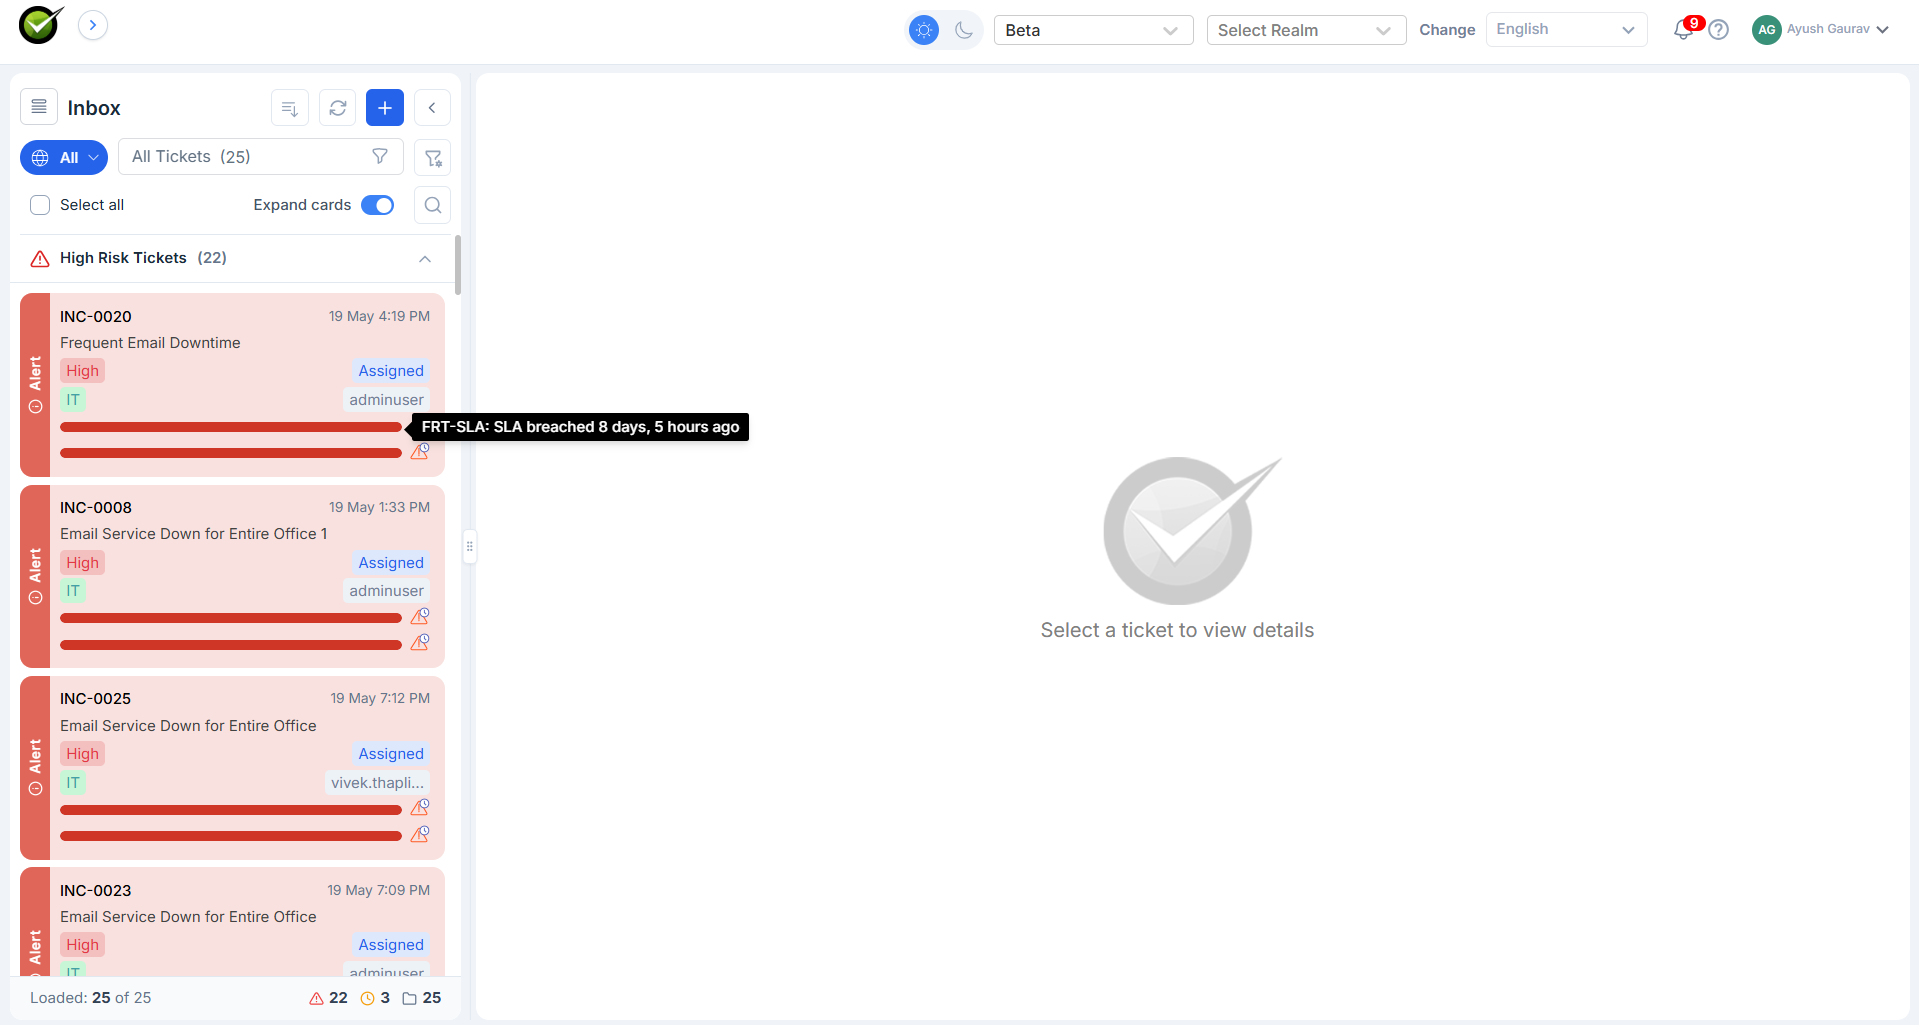The width and height of the screenshot is (1919, 1025).
Task: Click the ticket list scrollbar
Action: pyautogui.click(x=458, y=265)
